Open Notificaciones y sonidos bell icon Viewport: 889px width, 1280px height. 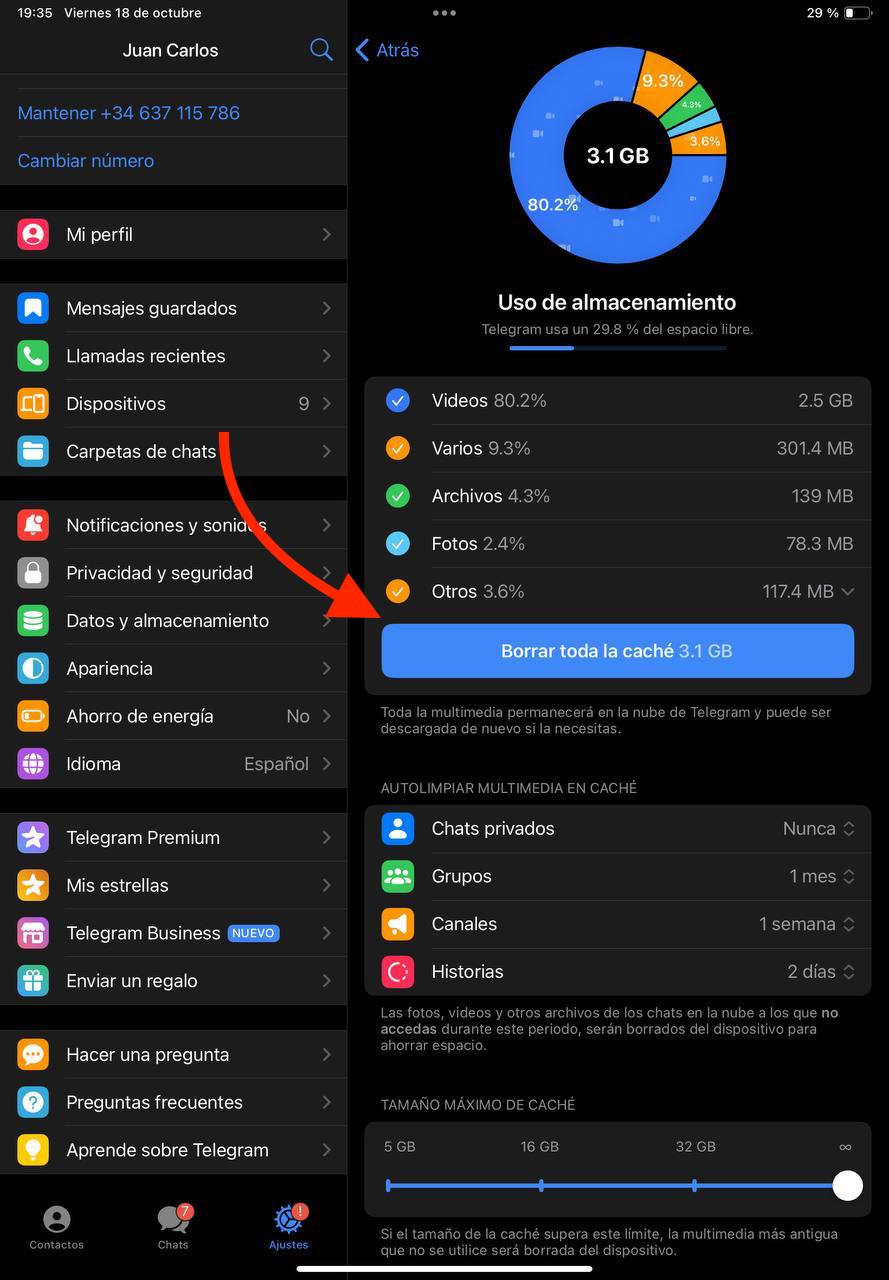click(33, 525)
